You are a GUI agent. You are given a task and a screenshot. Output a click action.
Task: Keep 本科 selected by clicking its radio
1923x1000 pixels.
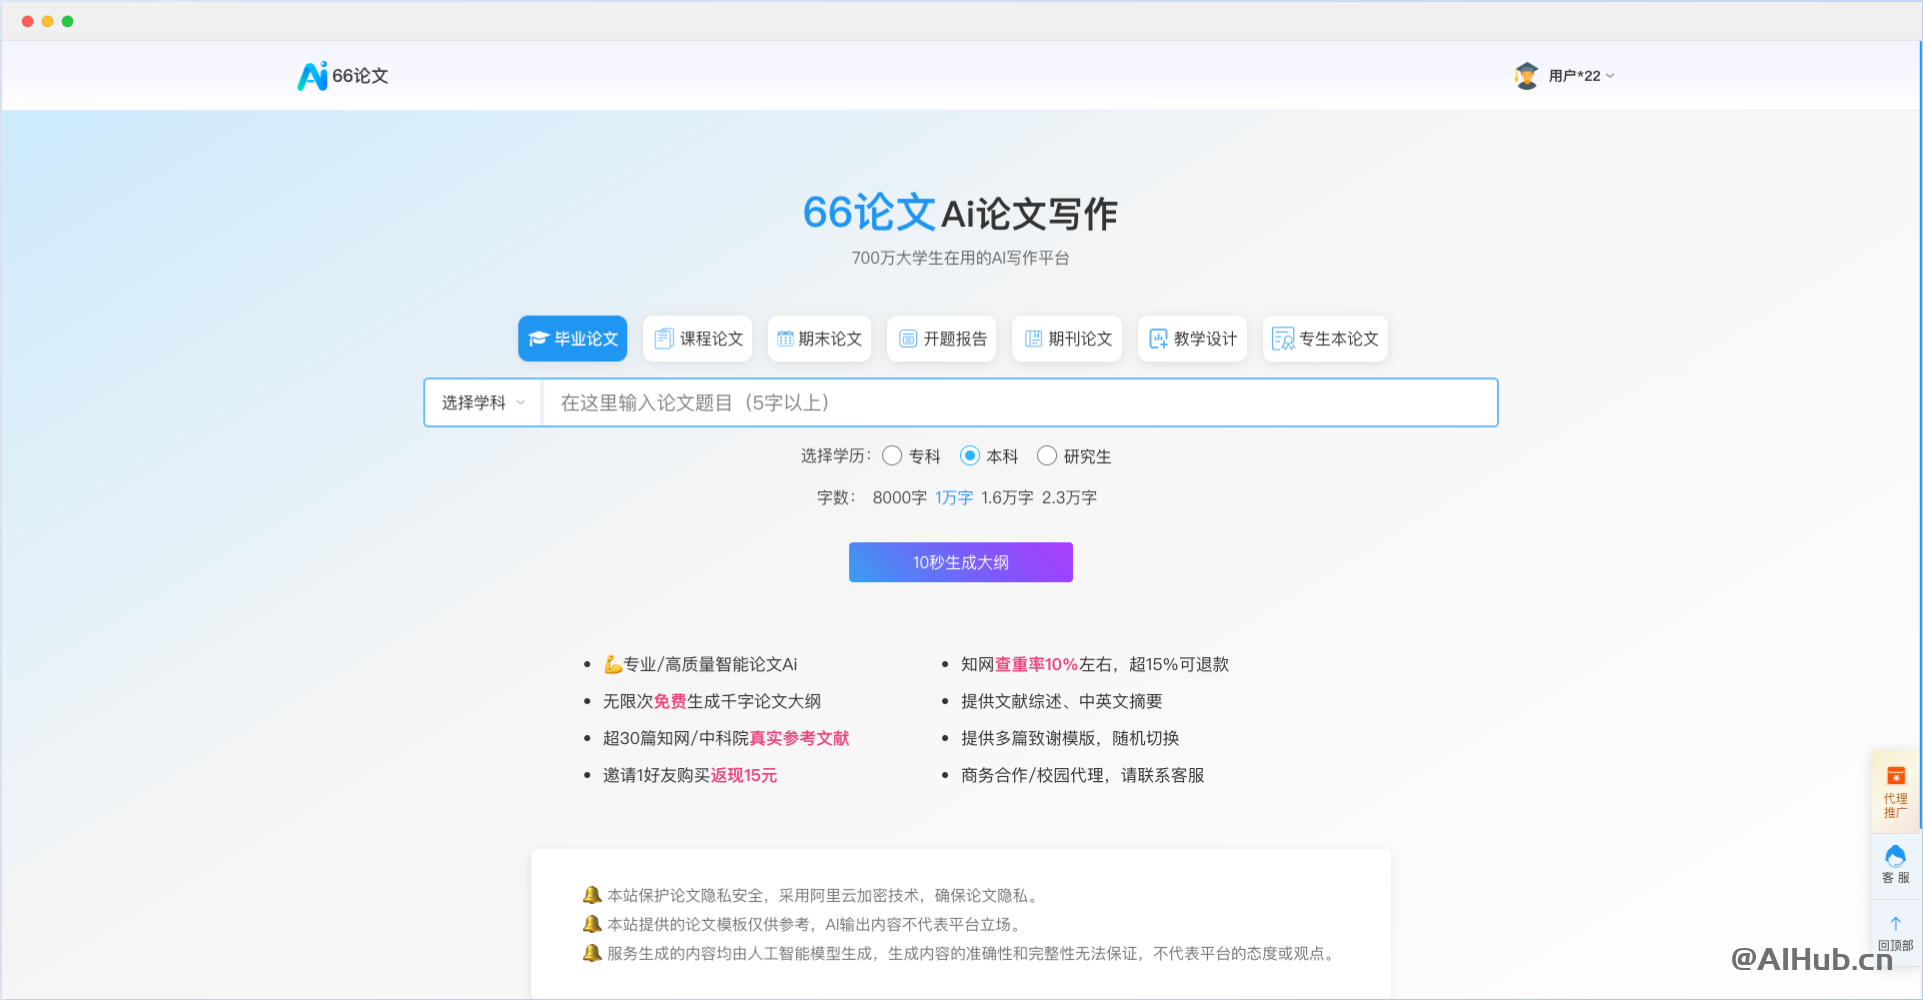pos(970,456)
